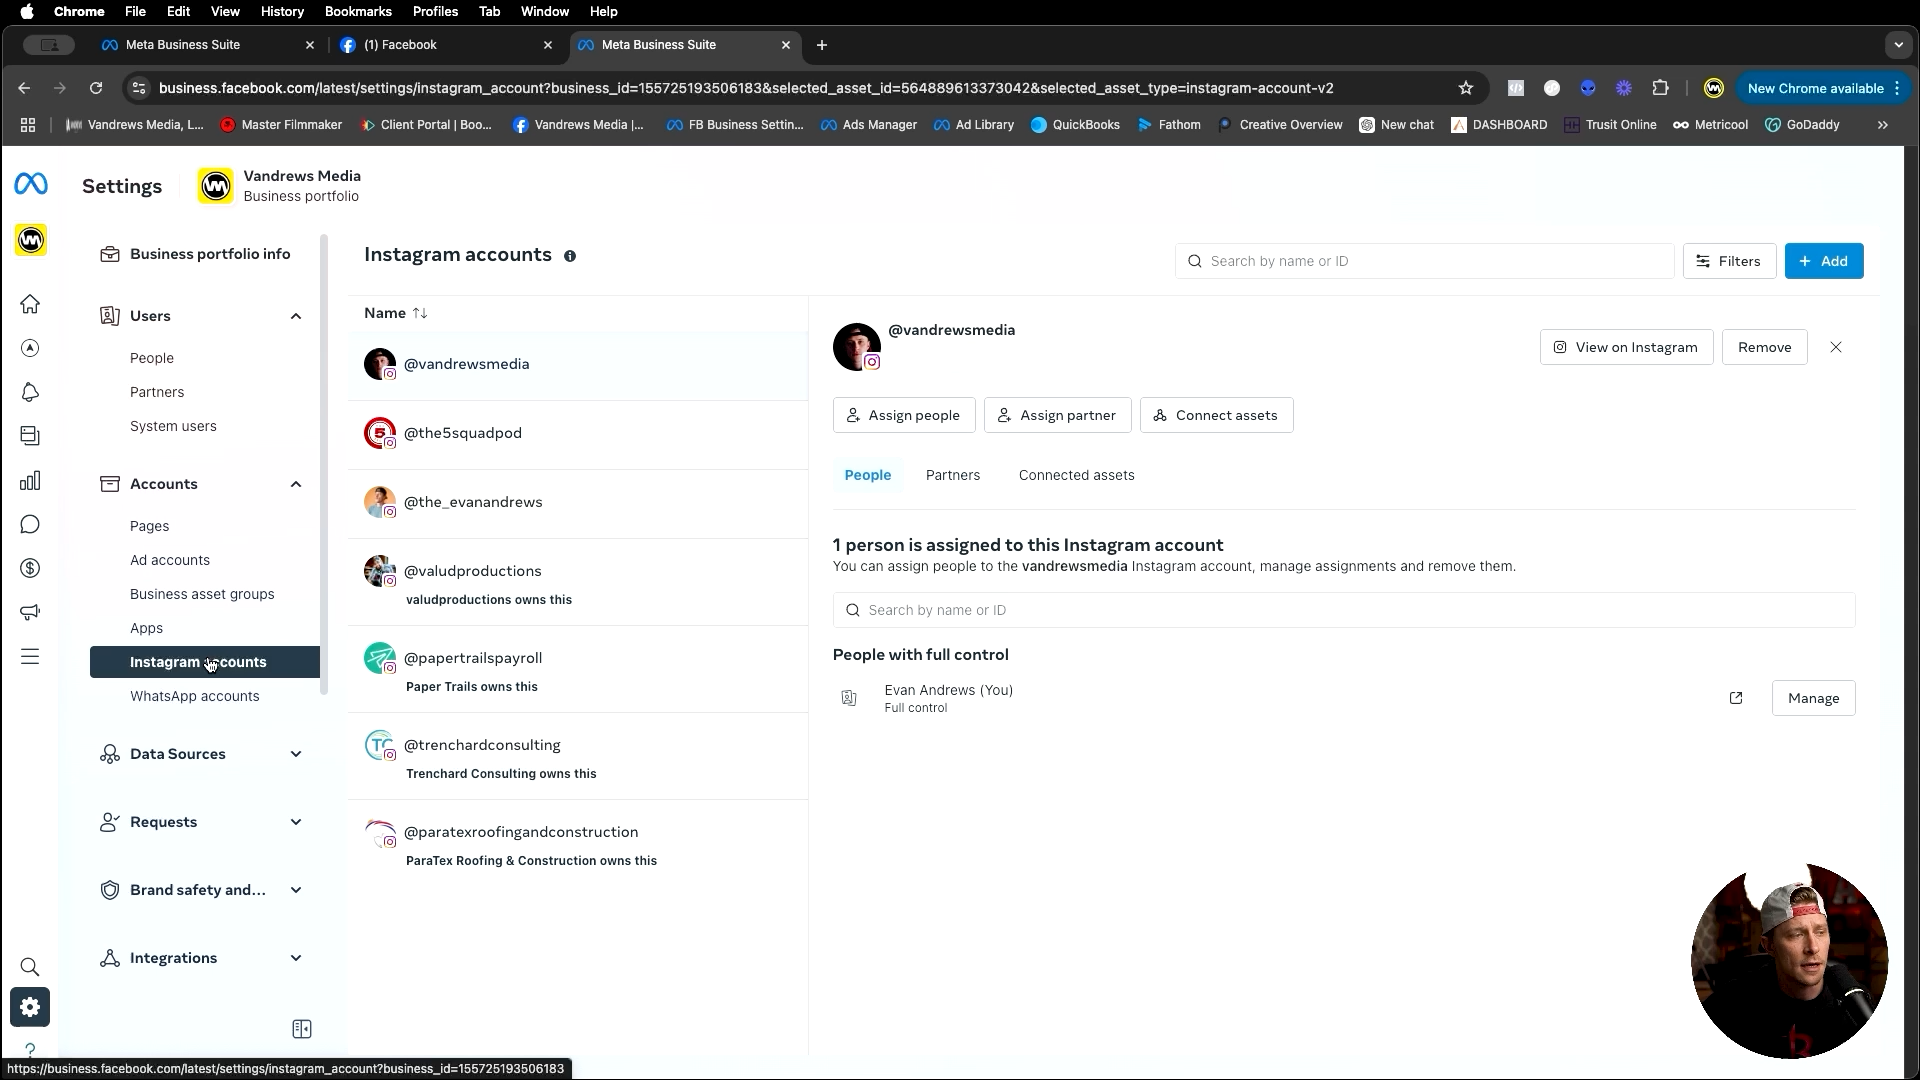The image size is (1920, 1080).
Task: Select @paratexroofingandconstruction account
Action: pyautogui.click(x=578, y=844)
